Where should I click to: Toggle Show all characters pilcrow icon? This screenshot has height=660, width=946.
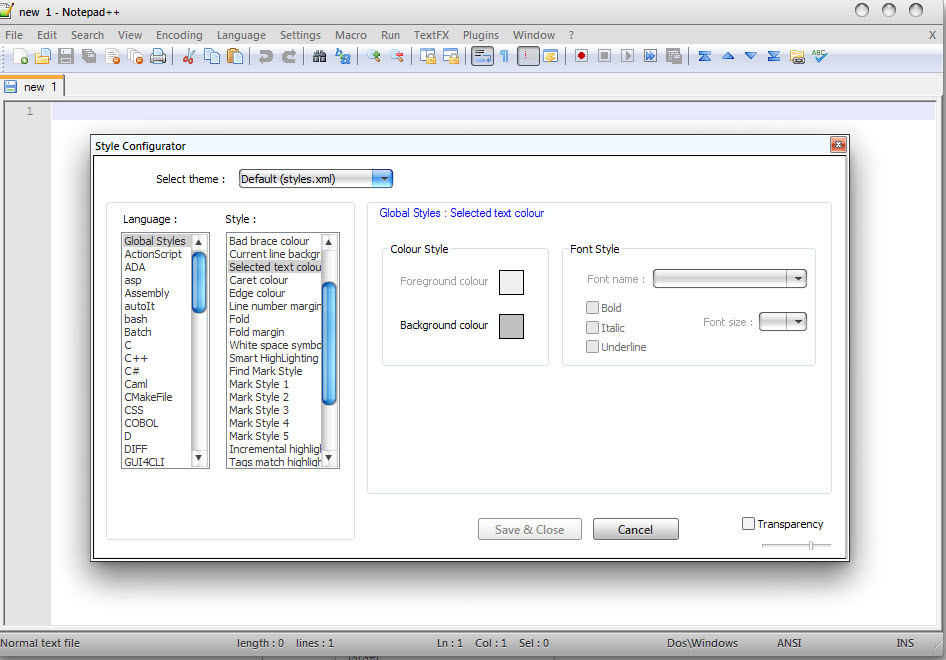tap(505, 57)
